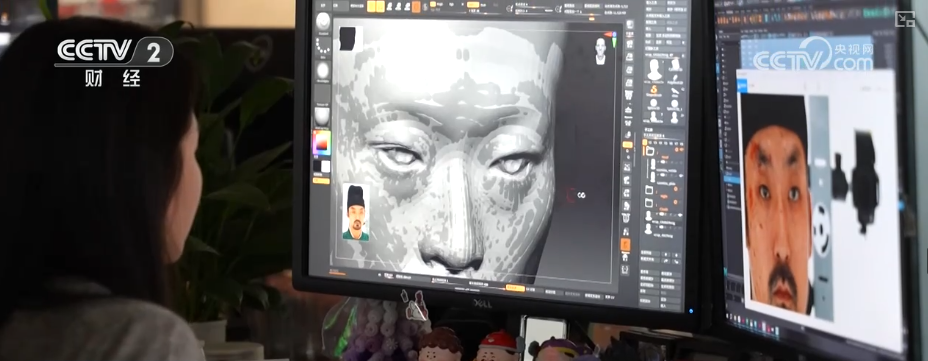The width and height of the screenshot is (928, 361).
Task: Pick a color from the color picker square
Action: point(323,143)
